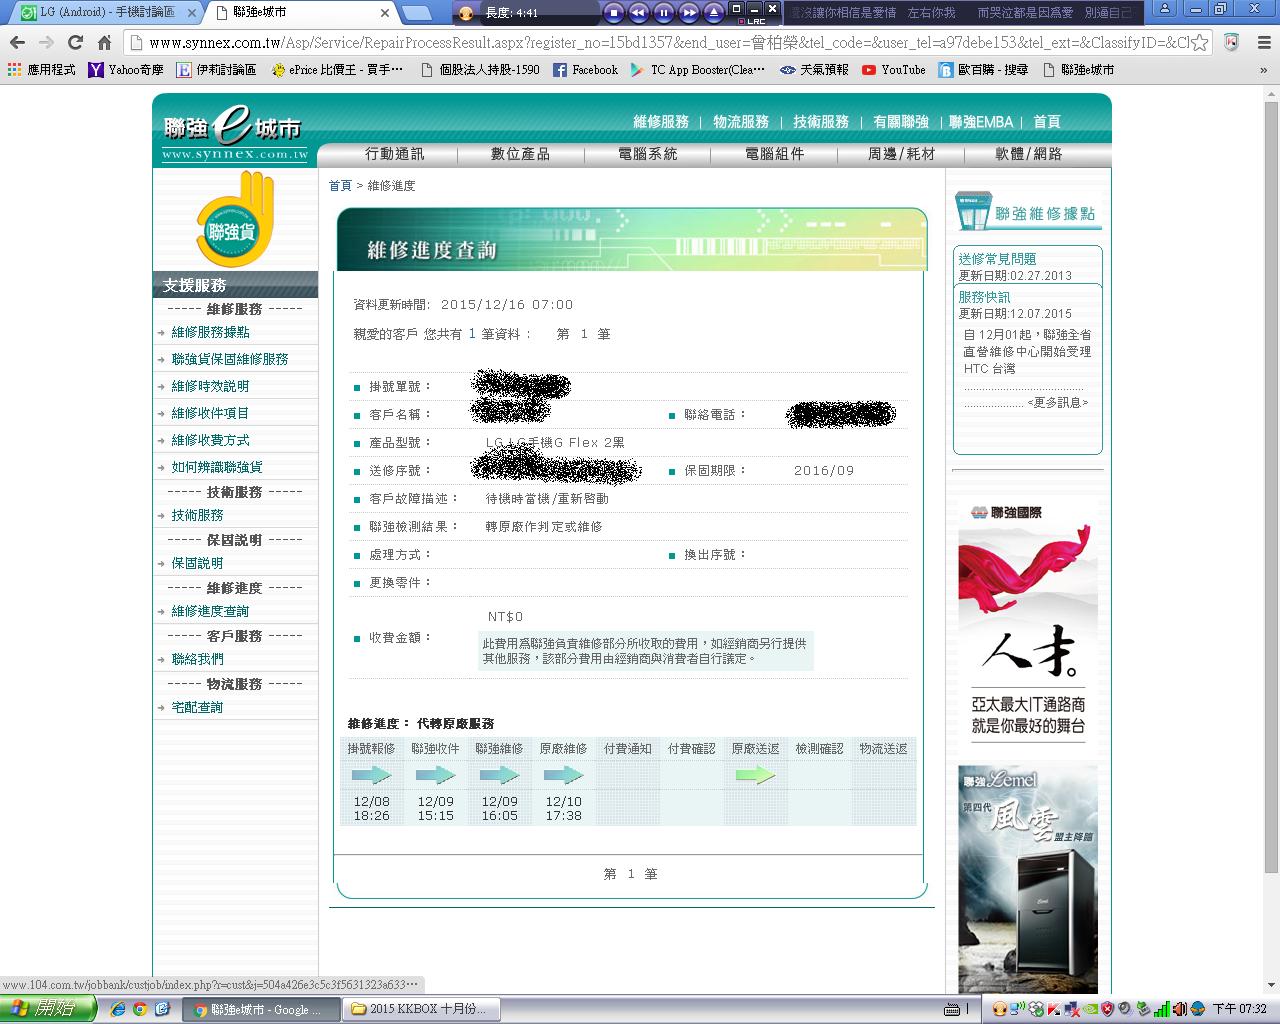Select the 電腦系統 category tab
The height and width of the screenshot is (1024, 1280).
[648, 154]
